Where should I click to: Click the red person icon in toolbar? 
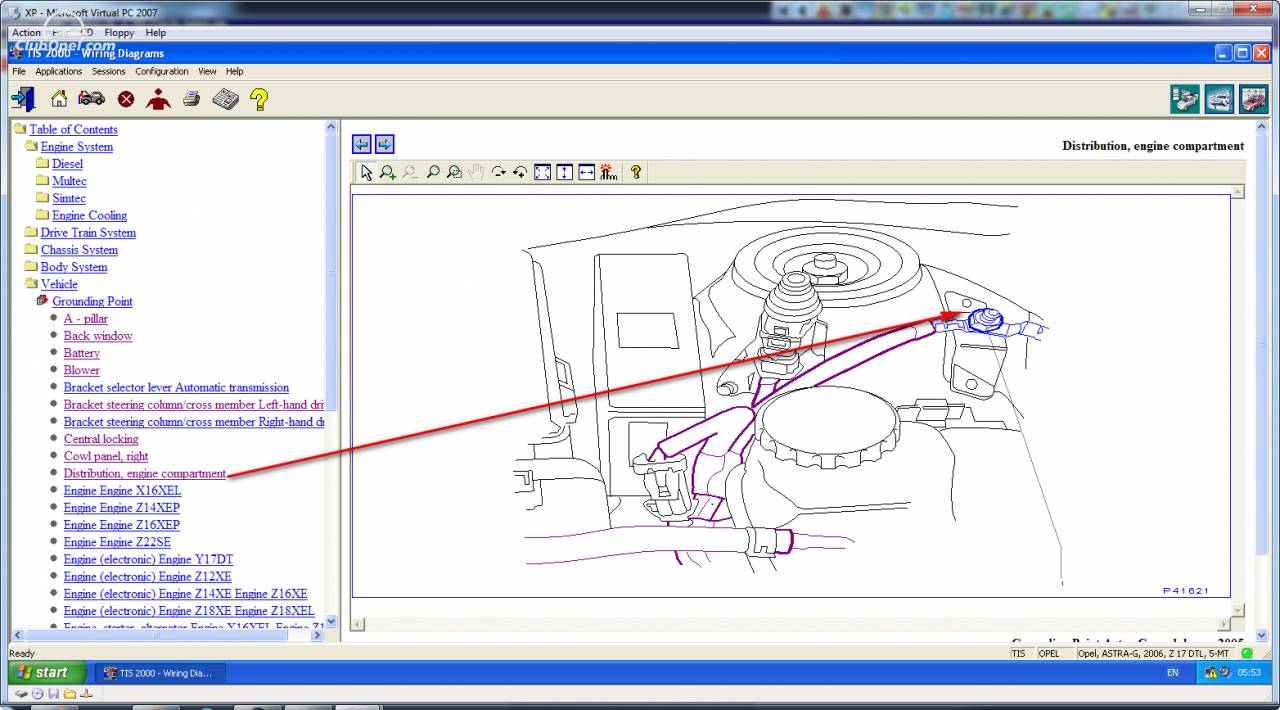coord(158,99)
